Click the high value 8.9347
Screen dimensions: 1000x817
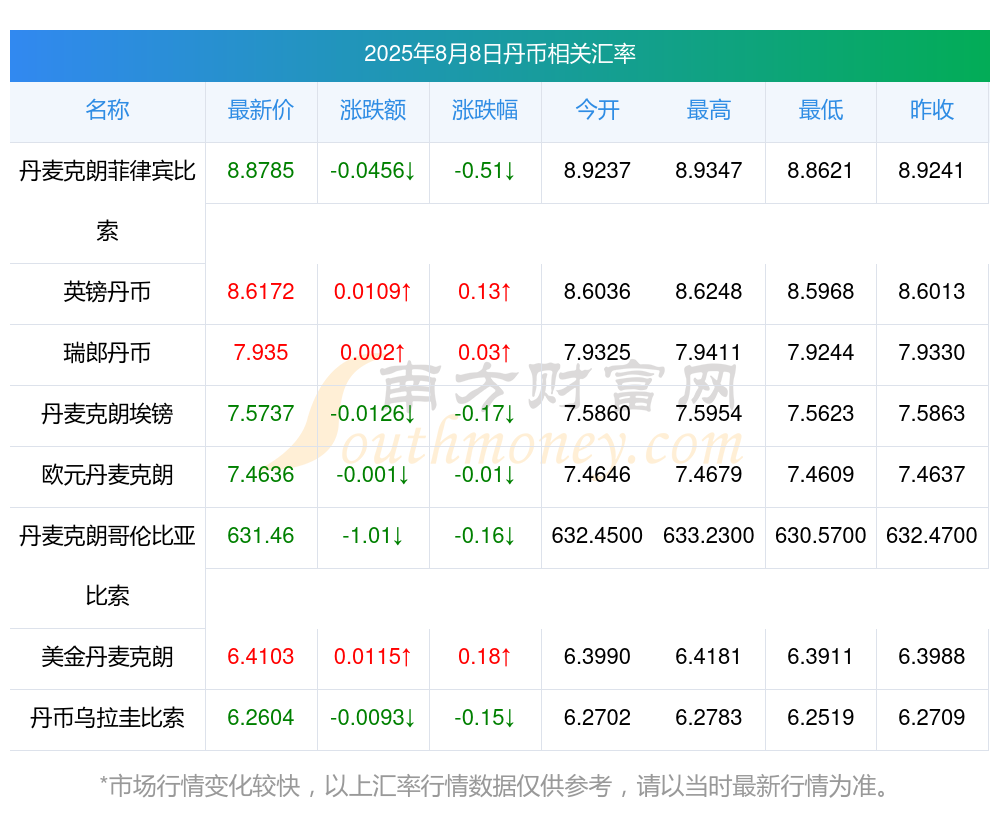click(709, 171)
